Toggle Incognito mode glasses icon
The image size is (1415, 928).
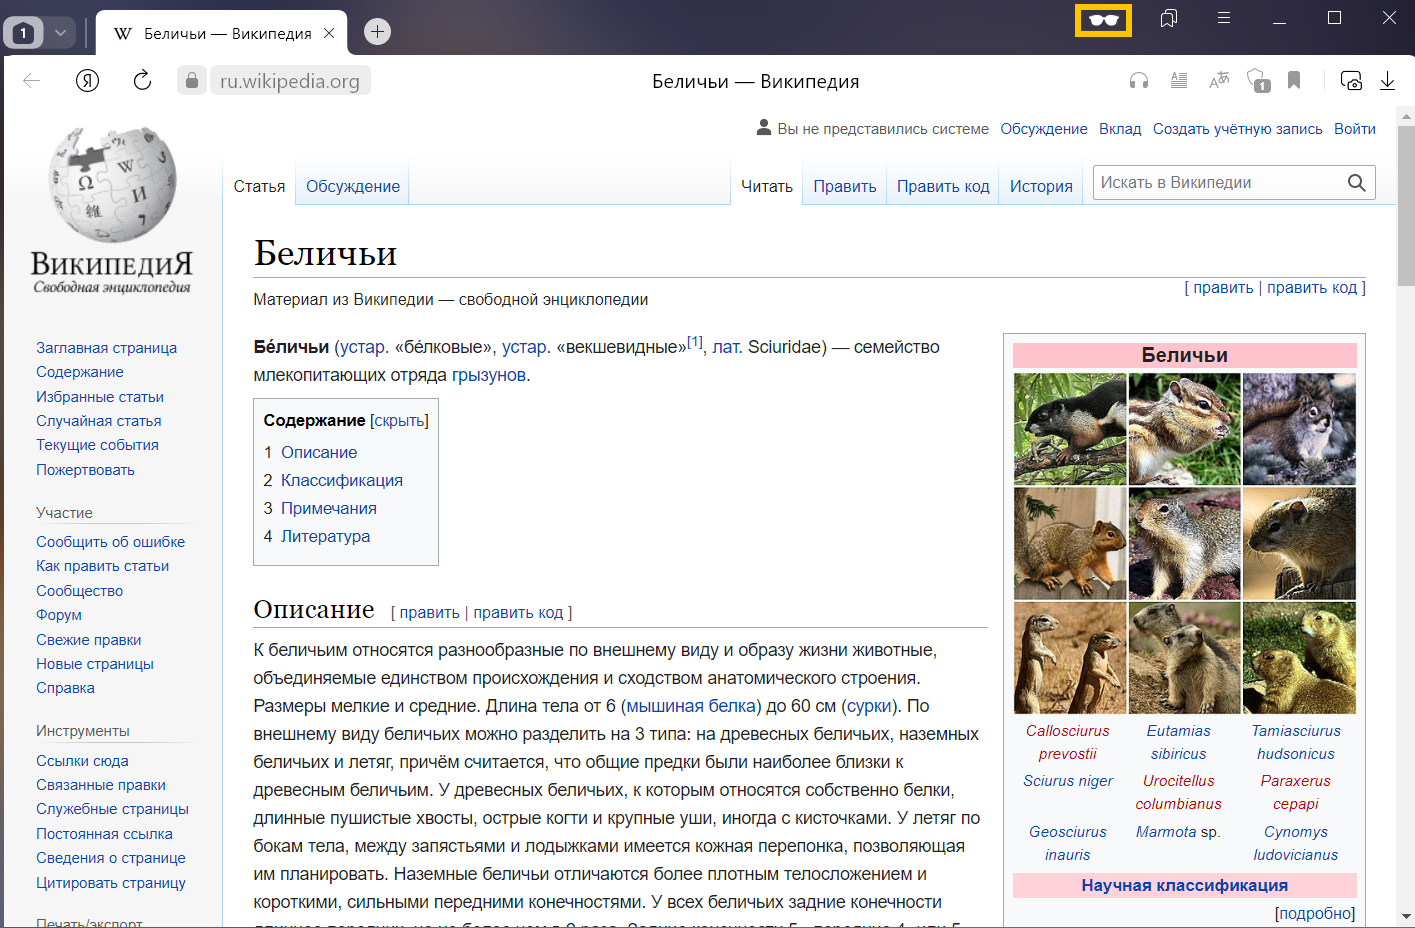coord(1103,20)
